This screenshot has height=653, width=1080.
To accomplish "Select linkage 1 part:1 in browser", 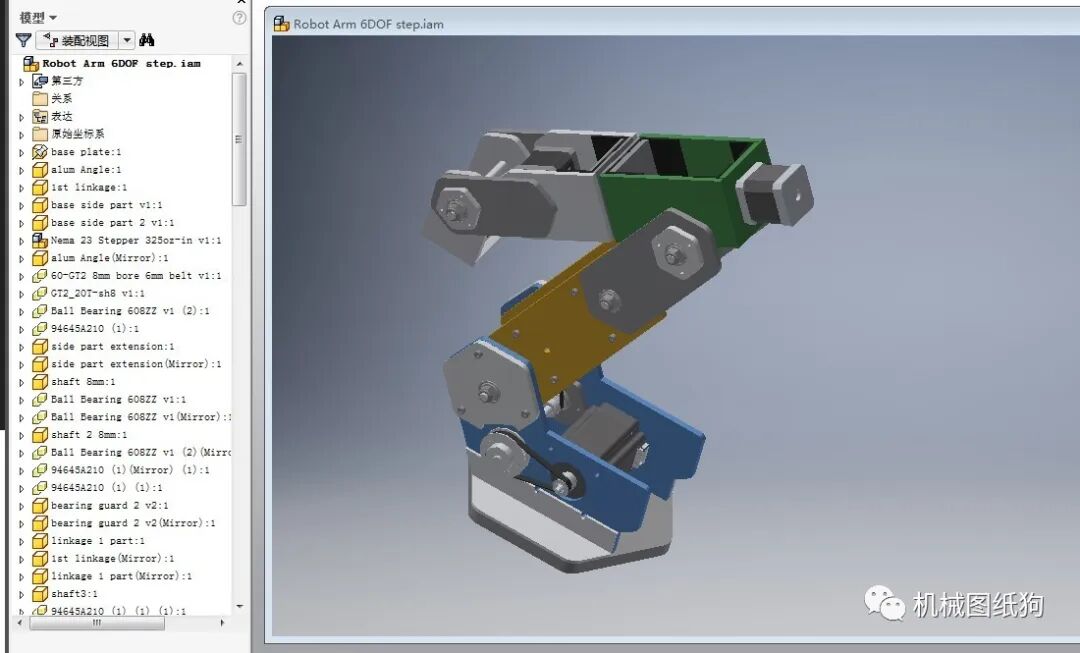I will 97,541.
